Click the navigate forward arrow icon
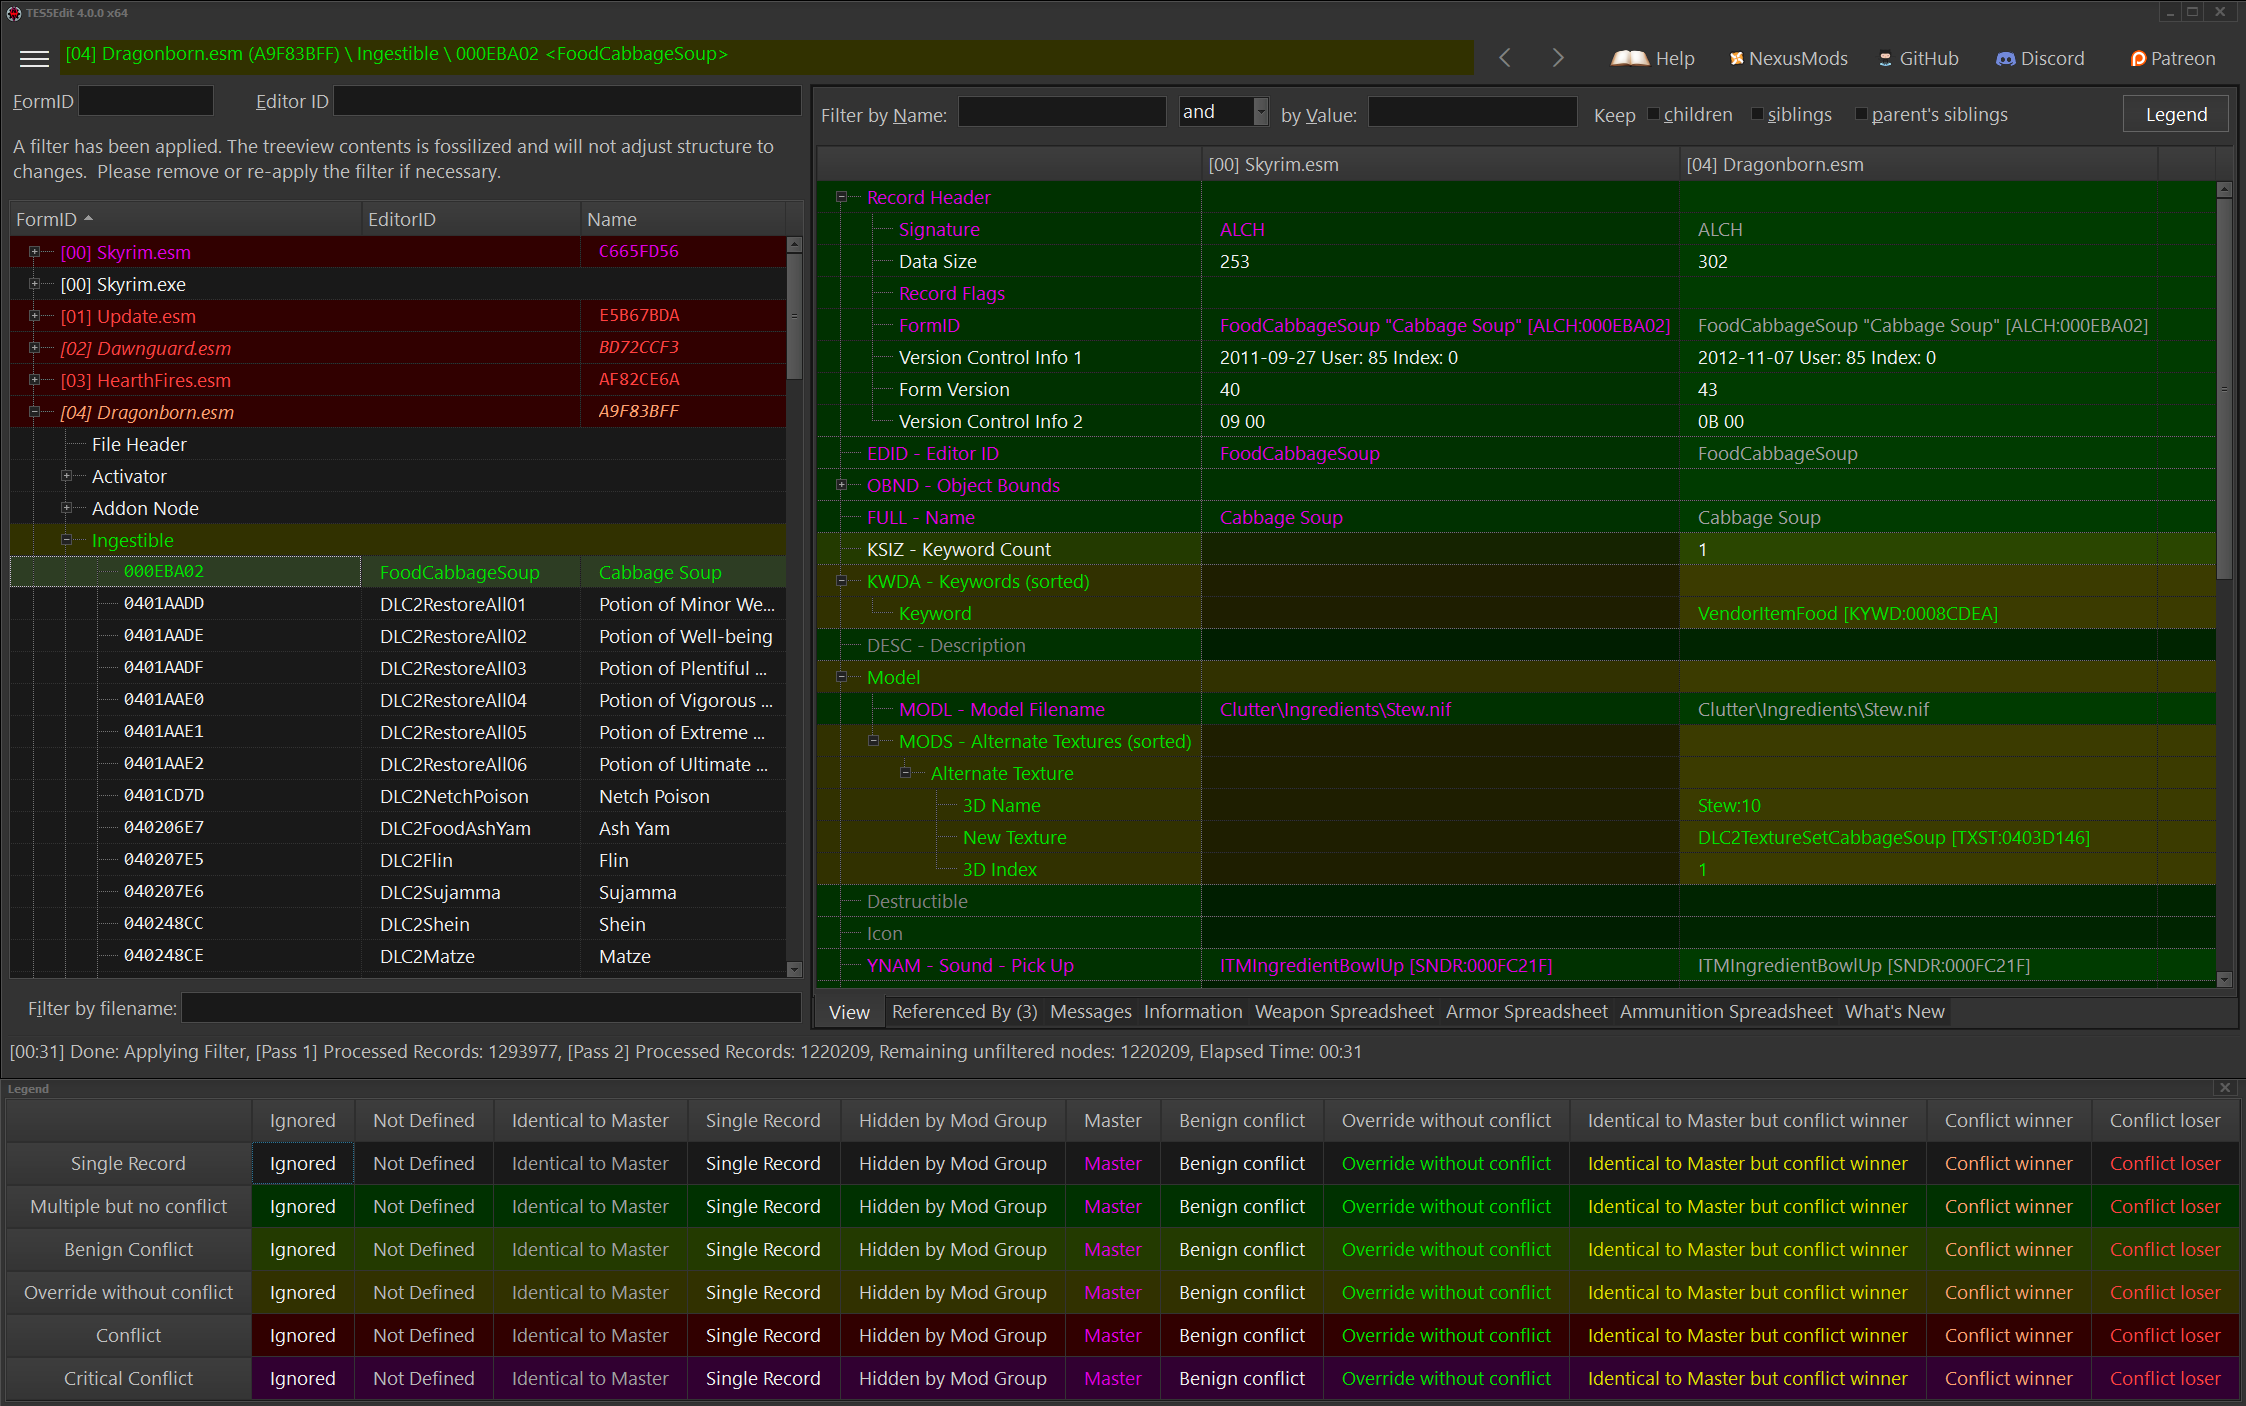Screen dimensions: 2246x1406 pyautogui.click(x=1556, y=60)
